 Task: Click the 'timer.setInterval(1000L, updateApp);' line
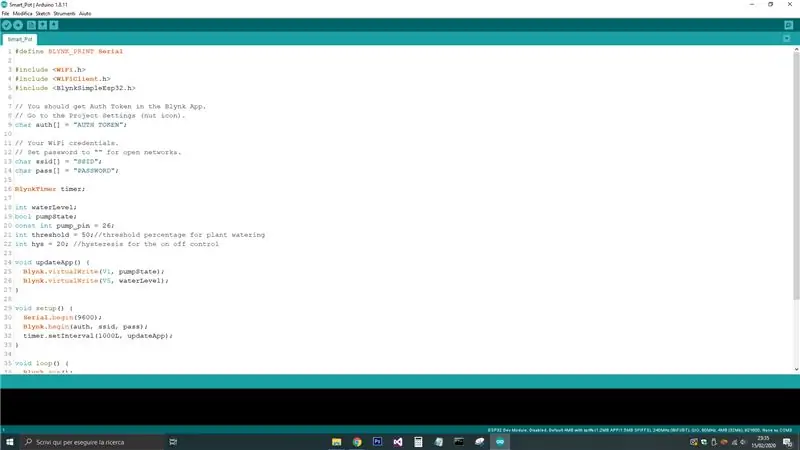(98, 336)
